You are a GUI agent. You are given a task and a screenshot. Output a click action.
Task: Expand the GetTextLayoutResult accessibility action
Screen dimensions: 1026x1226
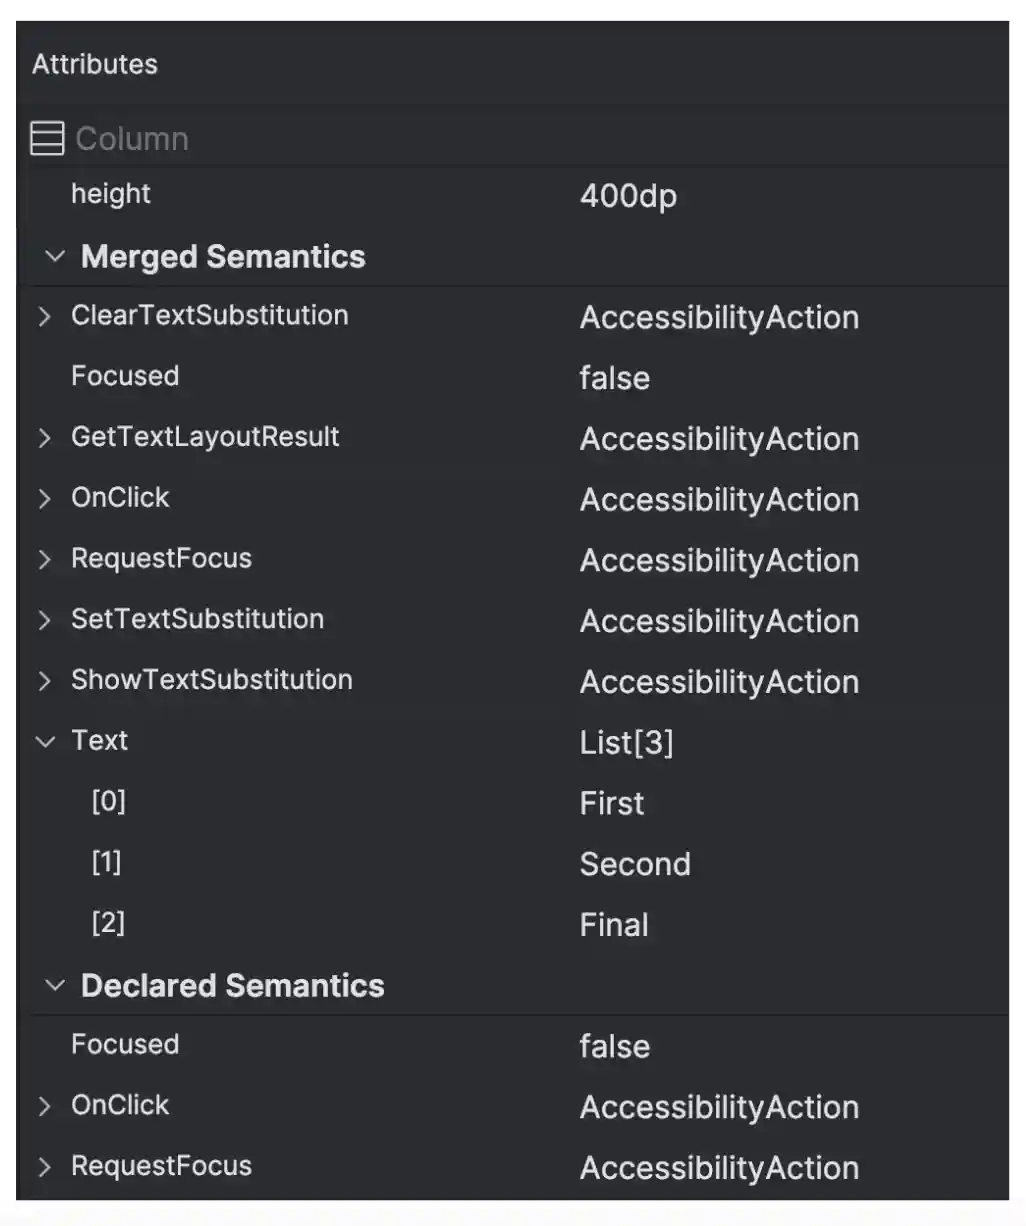click(x=45, y=437)
